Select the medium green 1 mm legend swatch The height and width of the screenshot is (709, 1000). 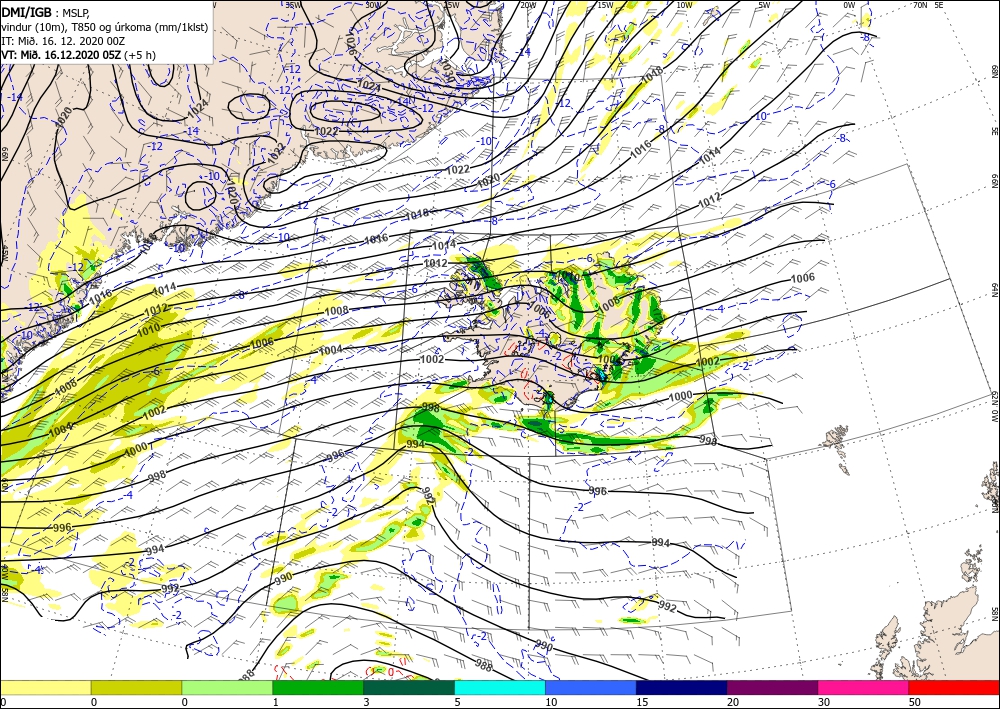tap(318, 687)
